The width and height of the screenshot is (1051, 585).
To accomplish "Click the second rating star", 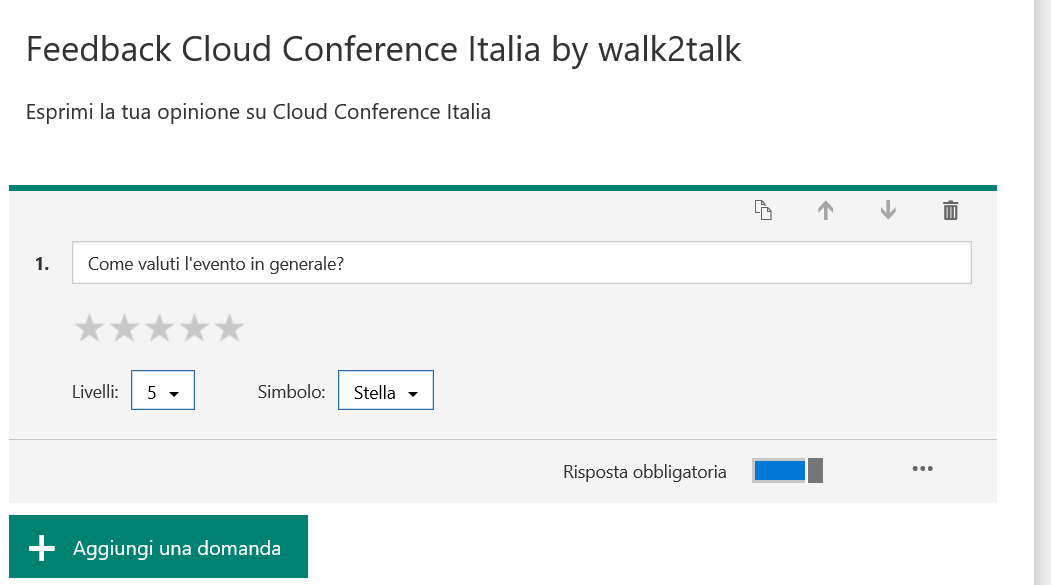I will [x=125, y=328].
